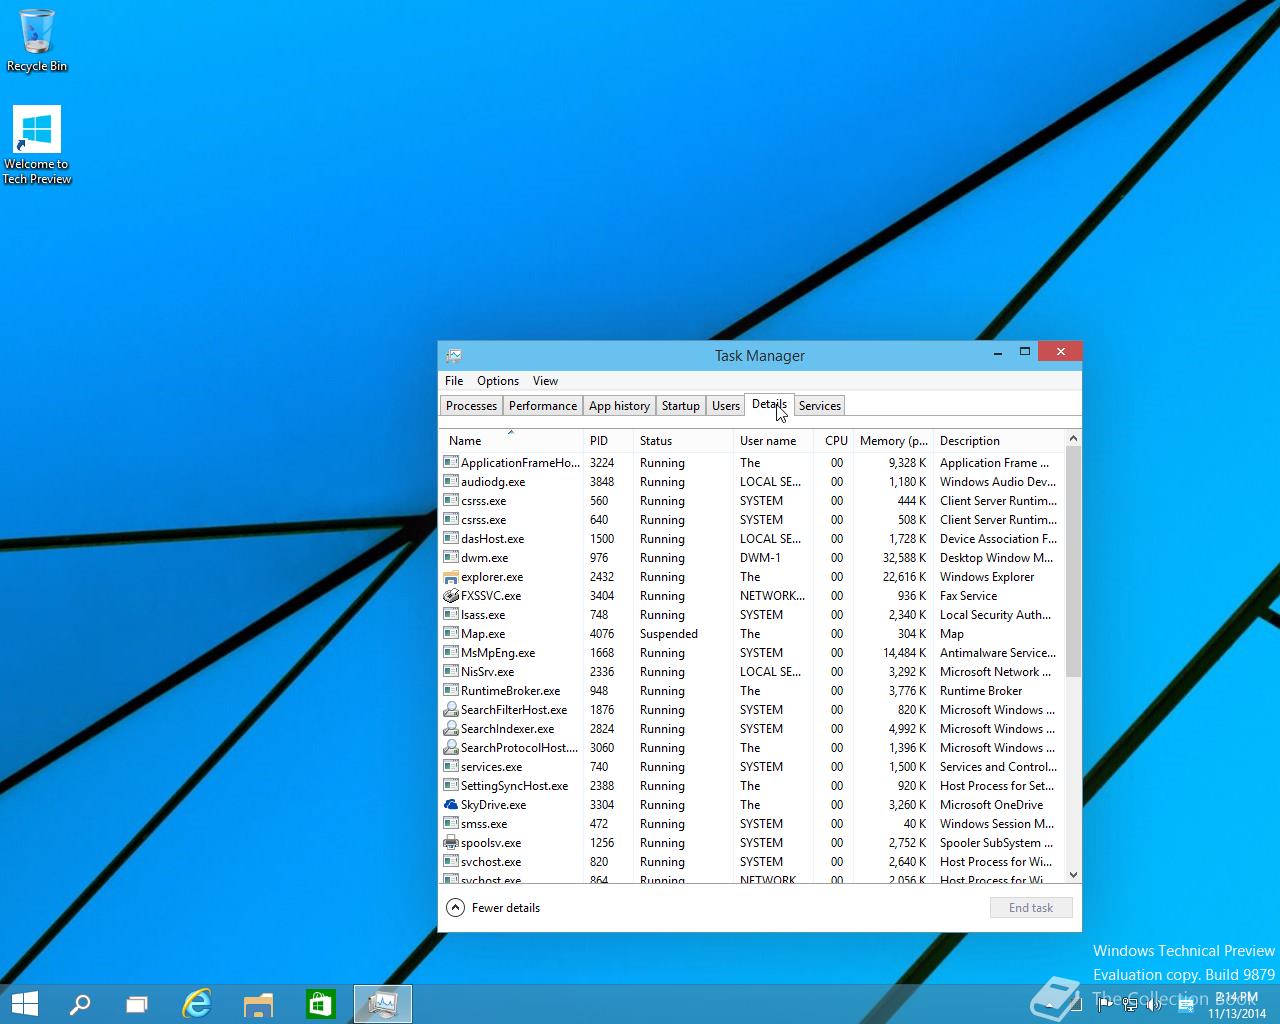Viewport: 1280px width, 1024px height.
Task: Switch to the Users tab
Action: (726, 406)
